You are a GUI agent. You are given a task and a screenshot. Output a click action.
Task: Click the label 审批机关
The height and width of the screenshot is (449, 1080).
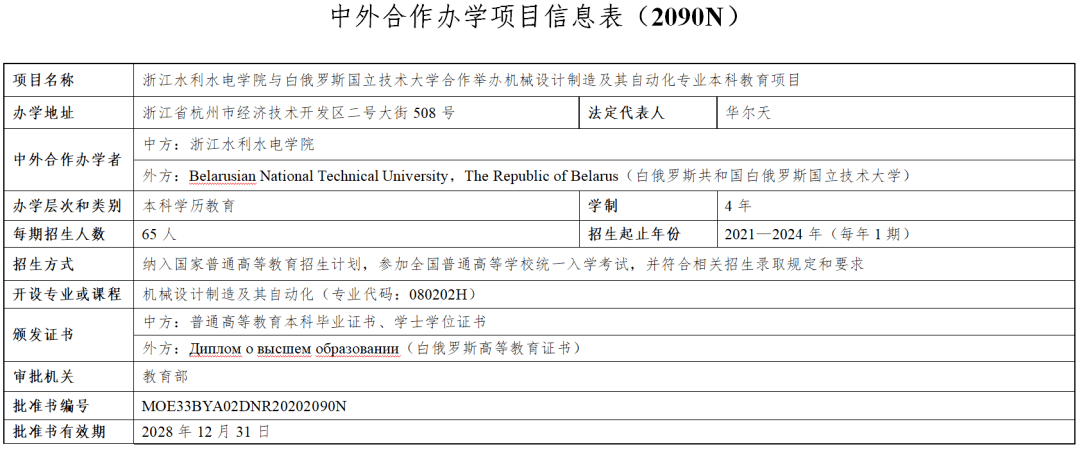click(43, 377)
